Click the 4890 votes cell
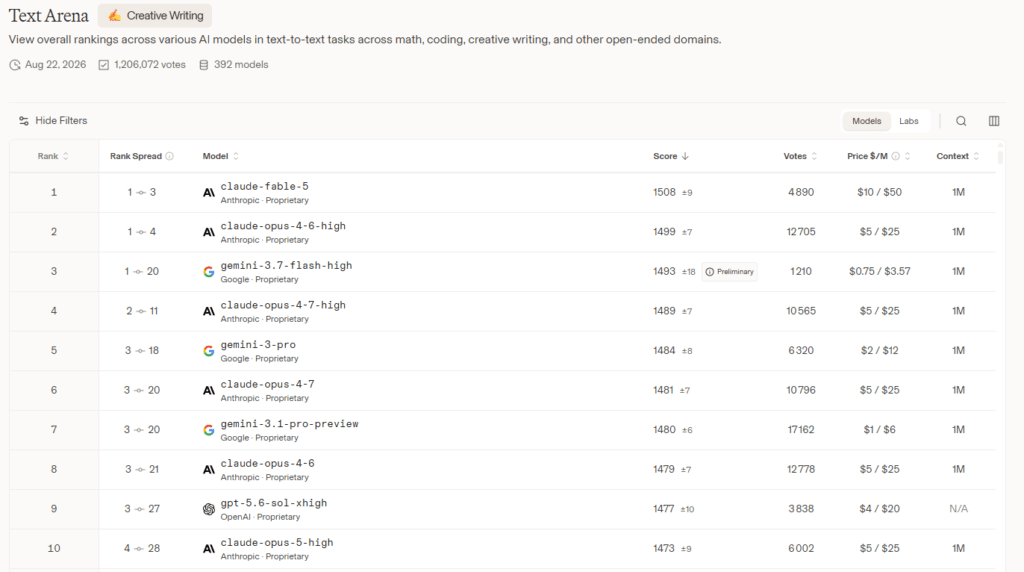This screenshot has height=572, width=1024. coord(801,193)
